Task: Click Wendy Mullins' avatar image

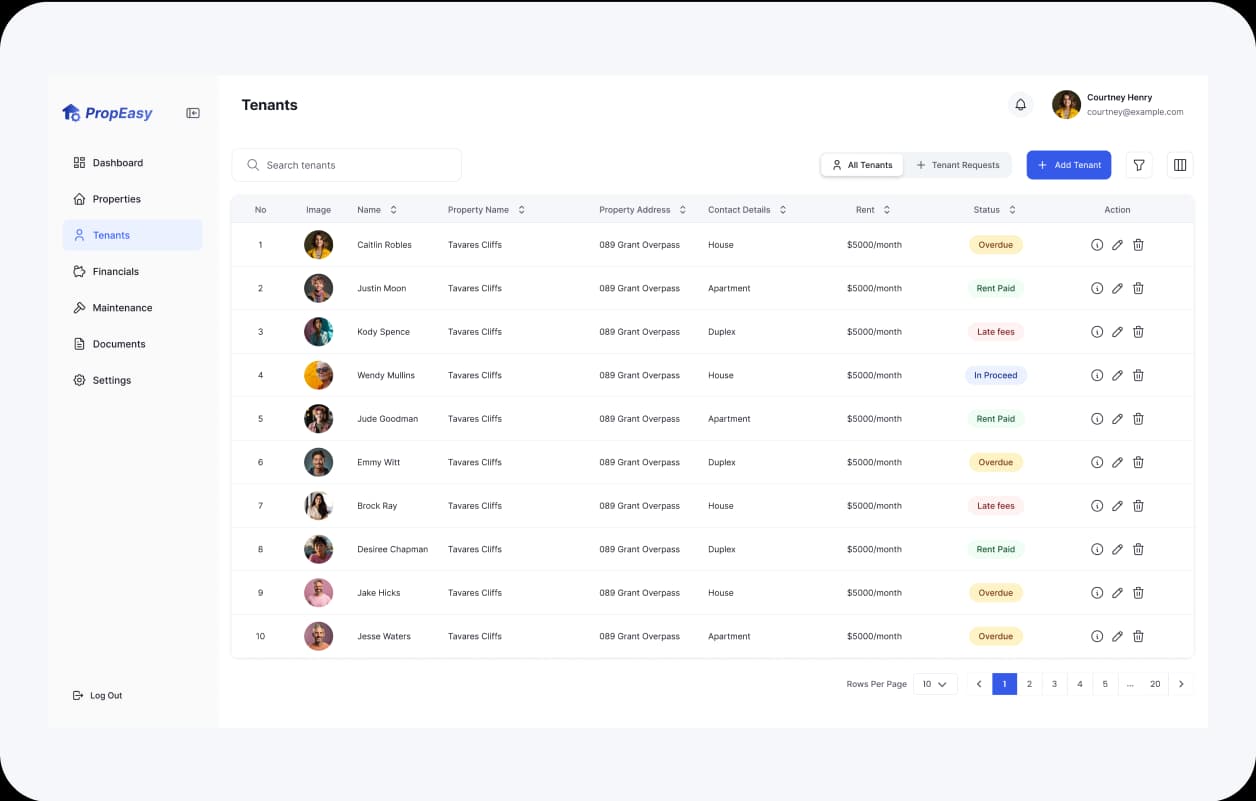Action: coord(318,375)
